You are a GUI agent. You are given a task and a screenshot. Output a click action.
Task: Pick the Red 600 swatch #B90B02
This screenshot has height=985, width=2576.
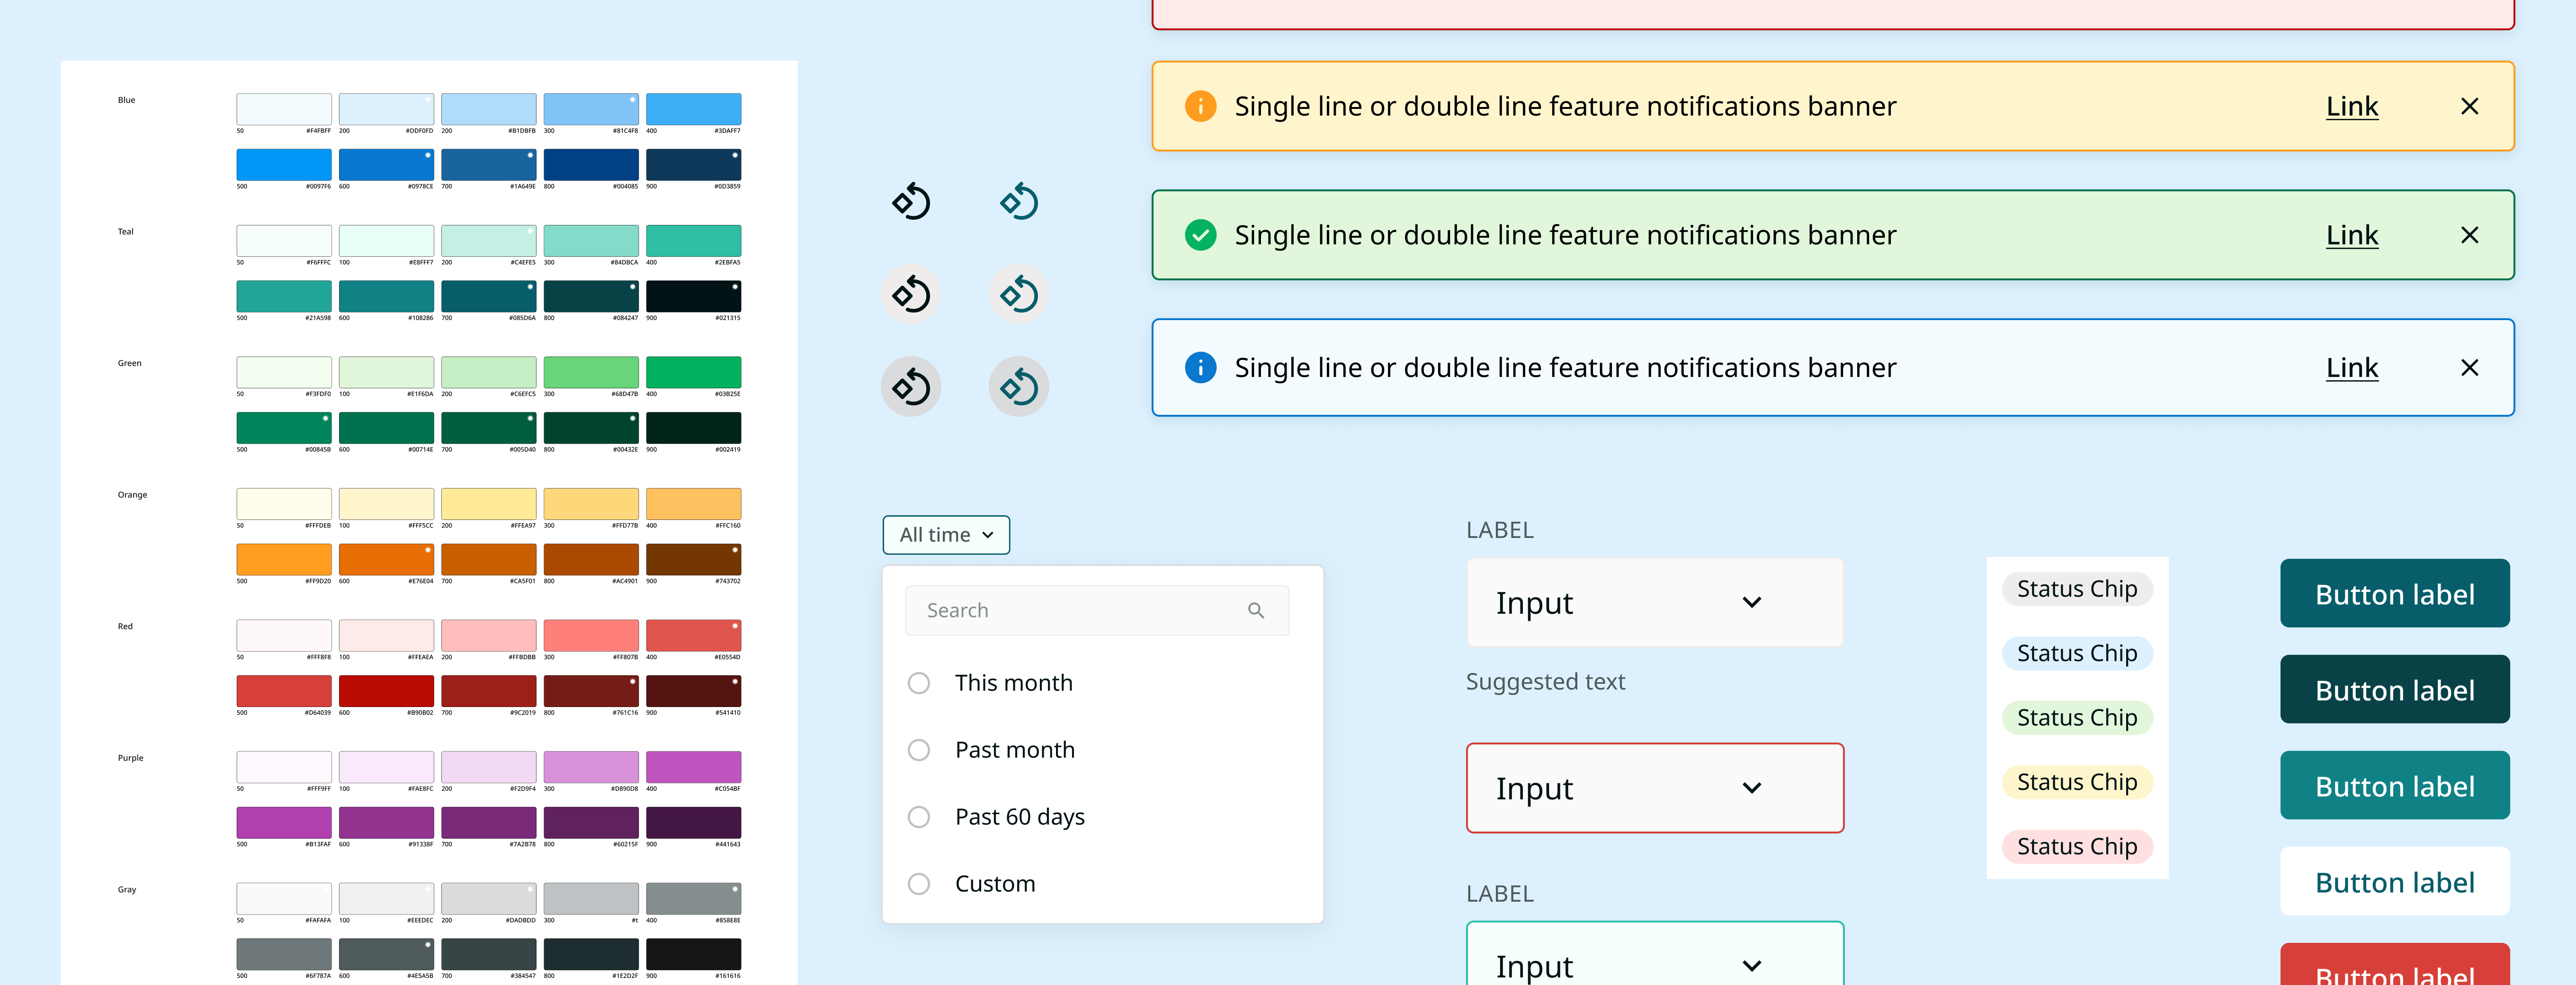pos(386,691)
